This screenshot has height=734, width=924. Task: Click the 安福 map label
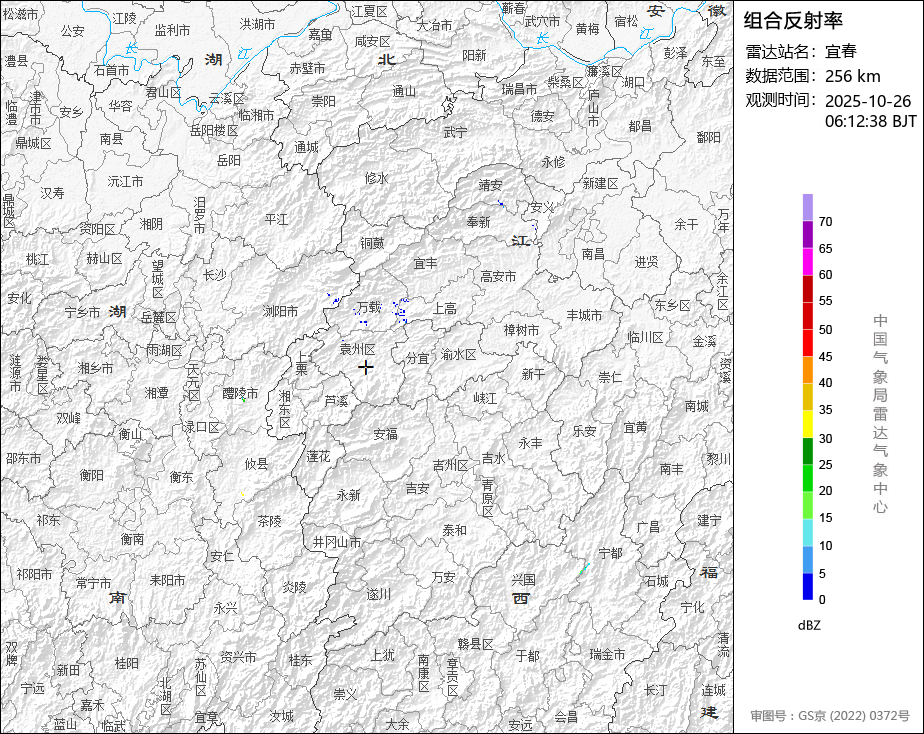click(385, 434)
